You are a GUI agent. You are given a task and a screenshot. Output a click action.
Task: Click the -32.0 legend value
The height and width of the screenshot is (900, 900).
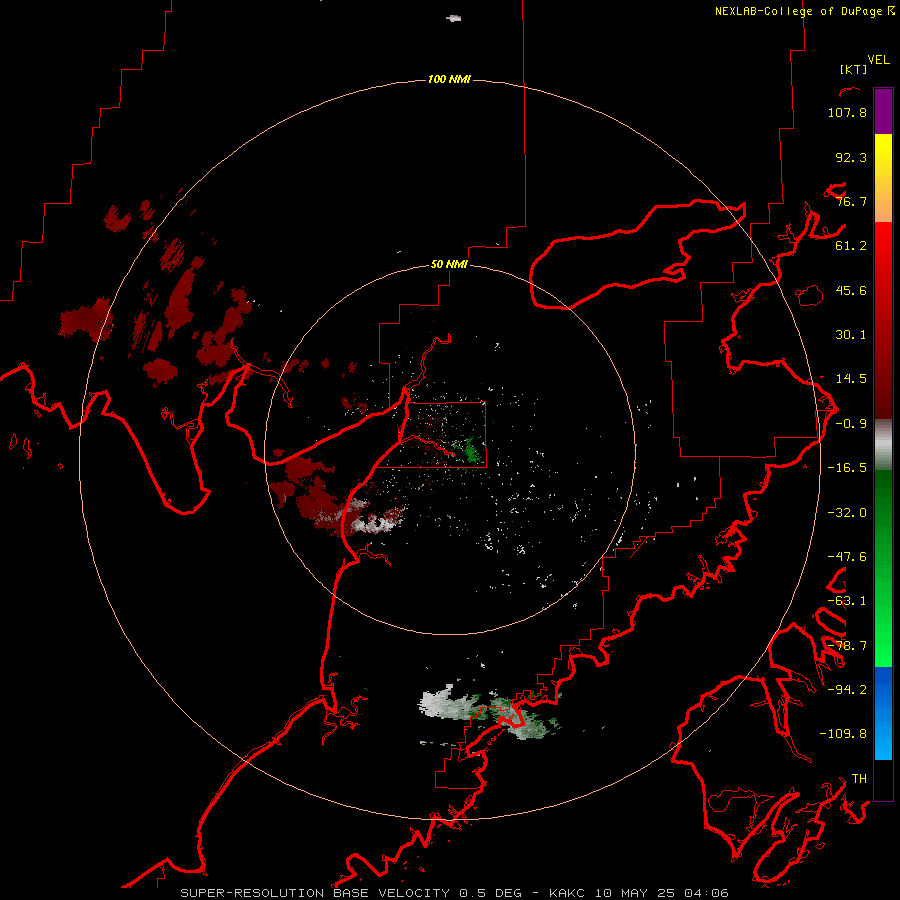[x=847, y=513]
